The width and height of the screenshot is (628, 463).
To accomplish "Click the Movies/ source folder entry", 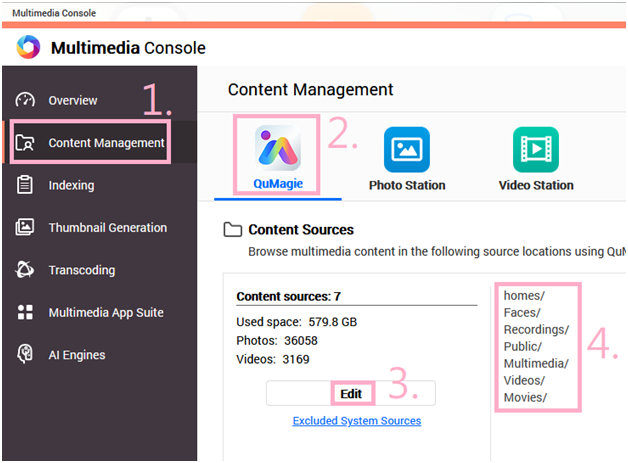I will click(x=524, y=397).
